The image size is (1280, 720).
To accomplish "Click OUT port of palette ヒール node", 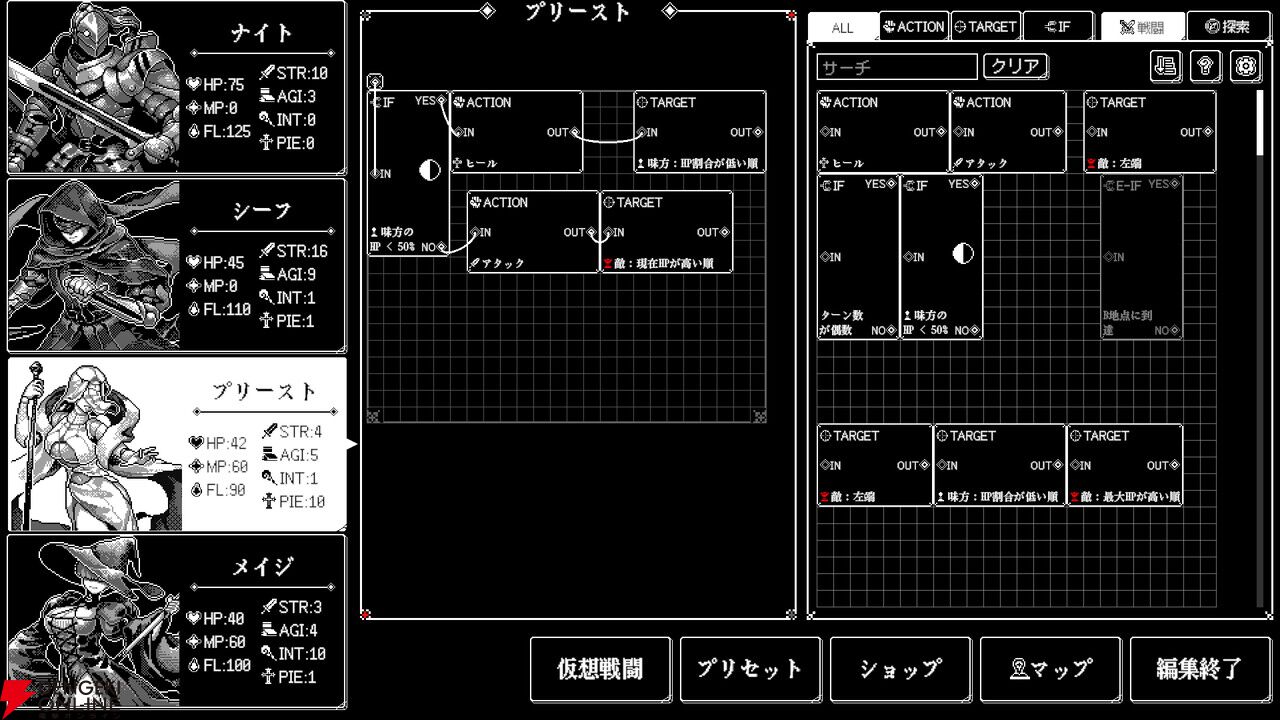I will click(941, 132).
